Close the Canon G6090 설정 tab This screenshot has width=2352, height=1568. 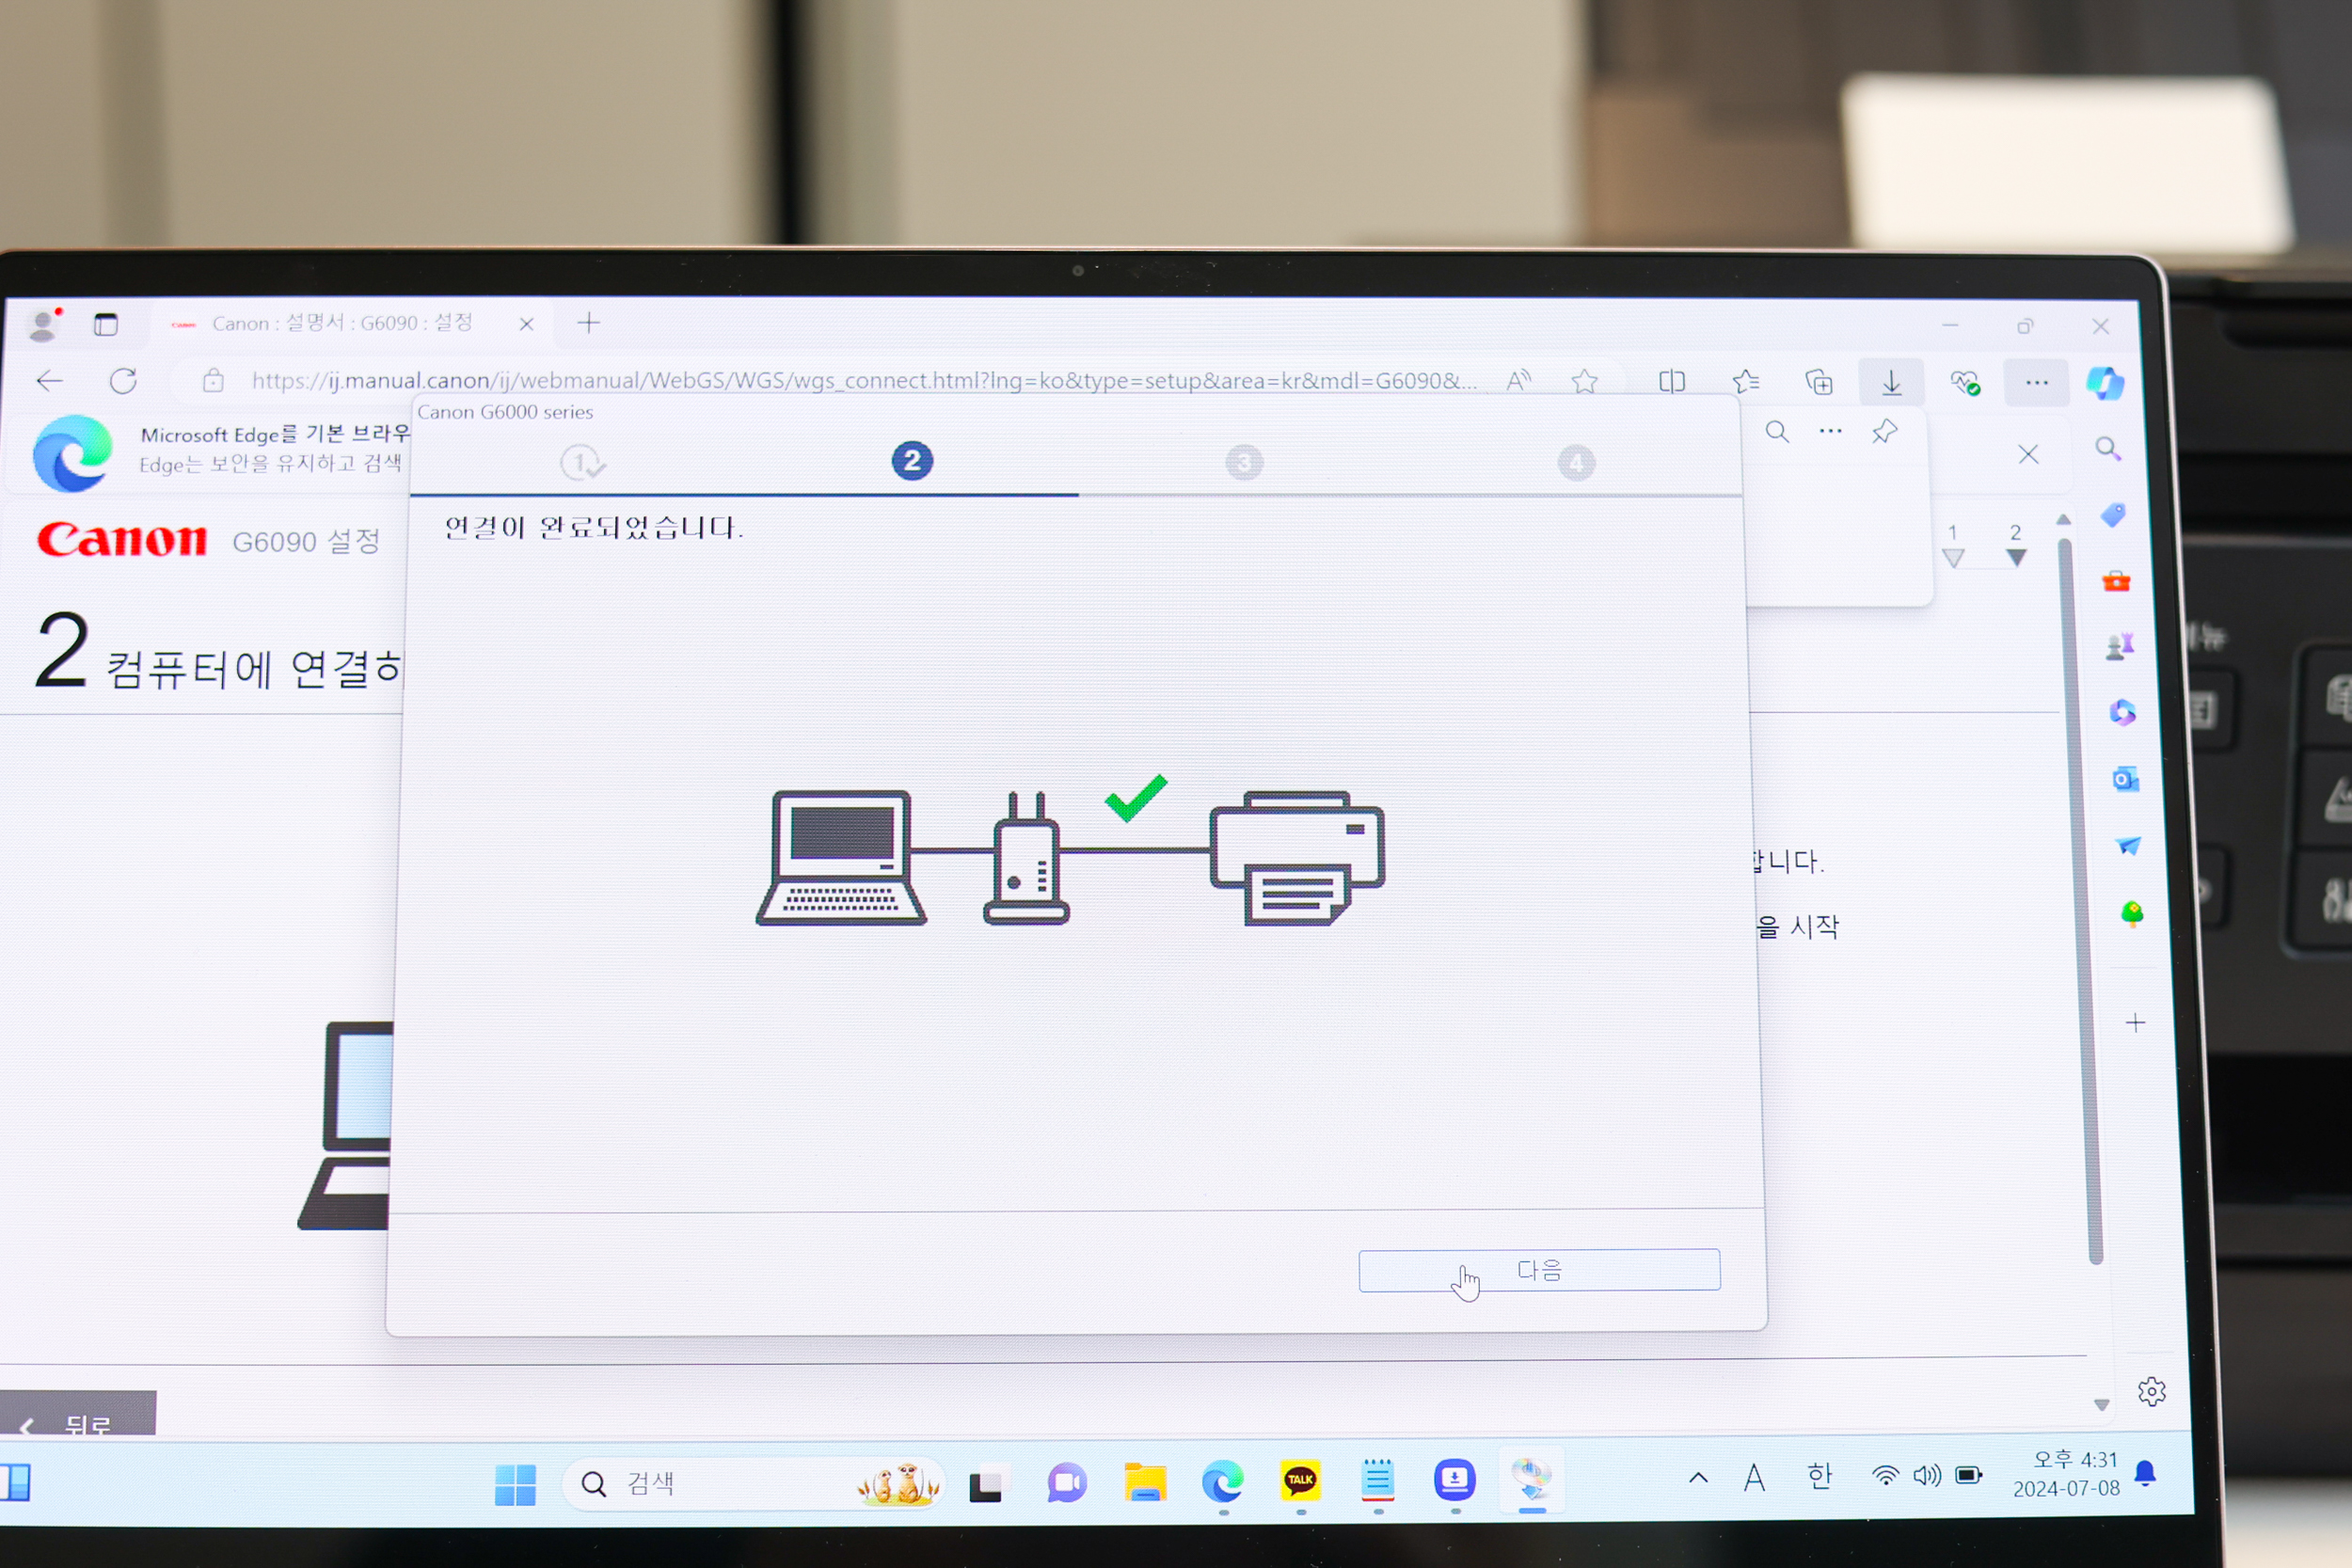pos(527,324)
